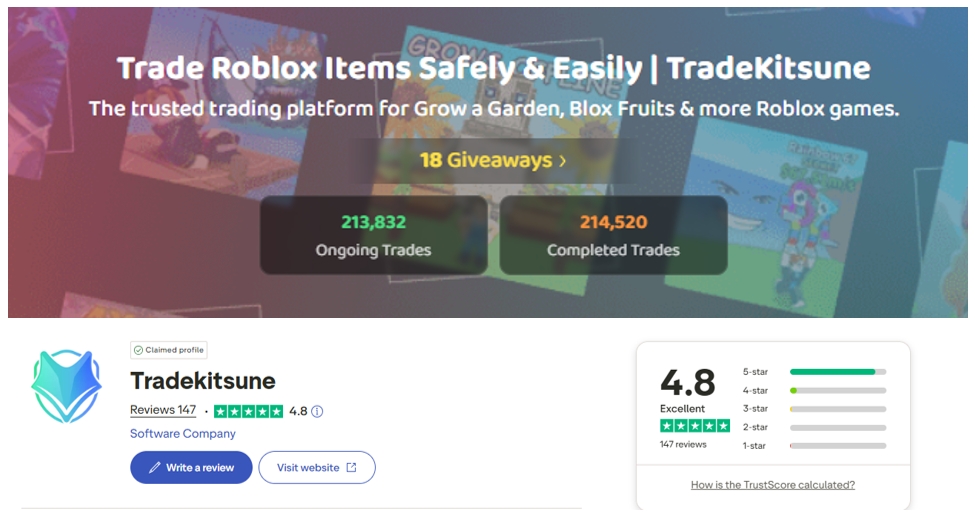Click the Write a review button
This screenshot has height=517, width=975.
[191, 467]
